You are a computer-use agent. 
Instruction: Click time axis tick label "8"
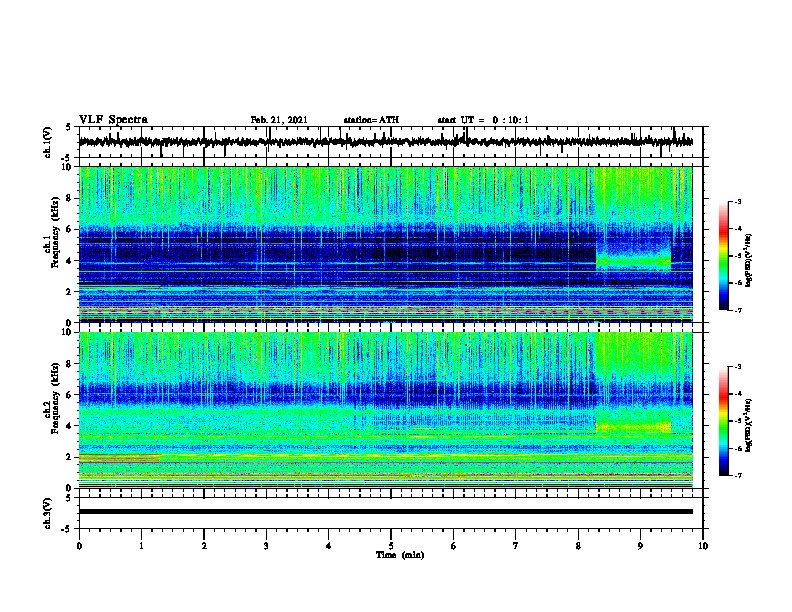click(x=578, y=546)
